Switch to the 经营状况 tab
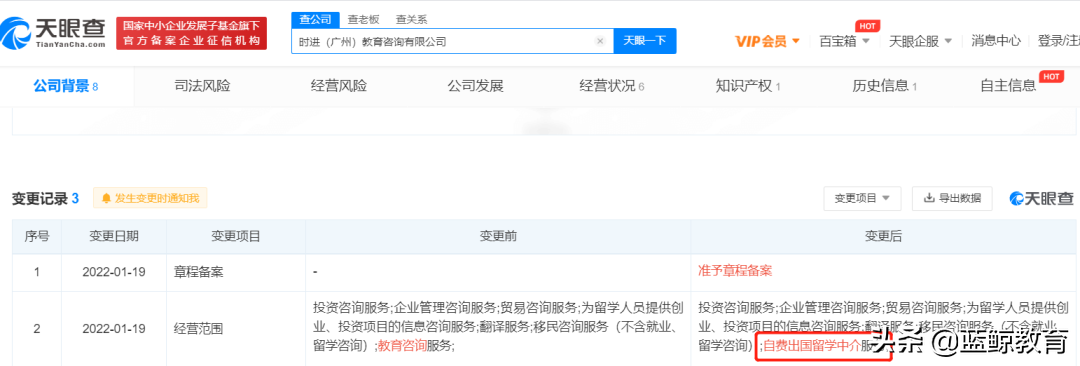Screen dimensions: 1080x366 point(612,86)
